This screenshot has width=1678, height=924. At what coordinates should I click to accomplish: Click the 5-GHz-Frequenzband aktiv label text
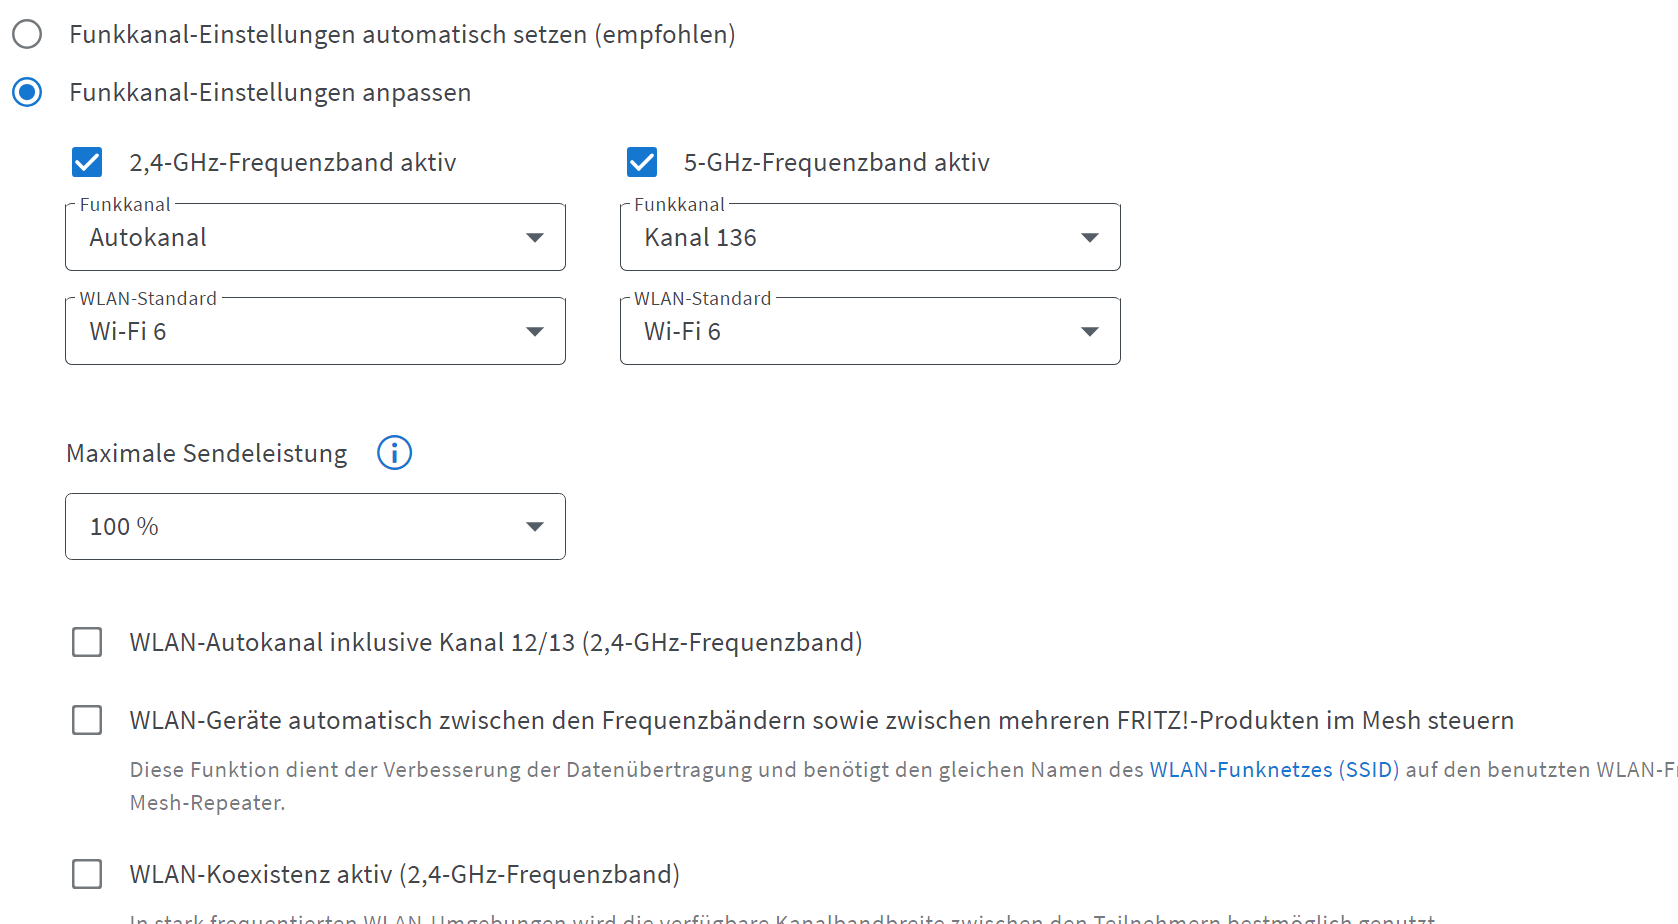837,162
